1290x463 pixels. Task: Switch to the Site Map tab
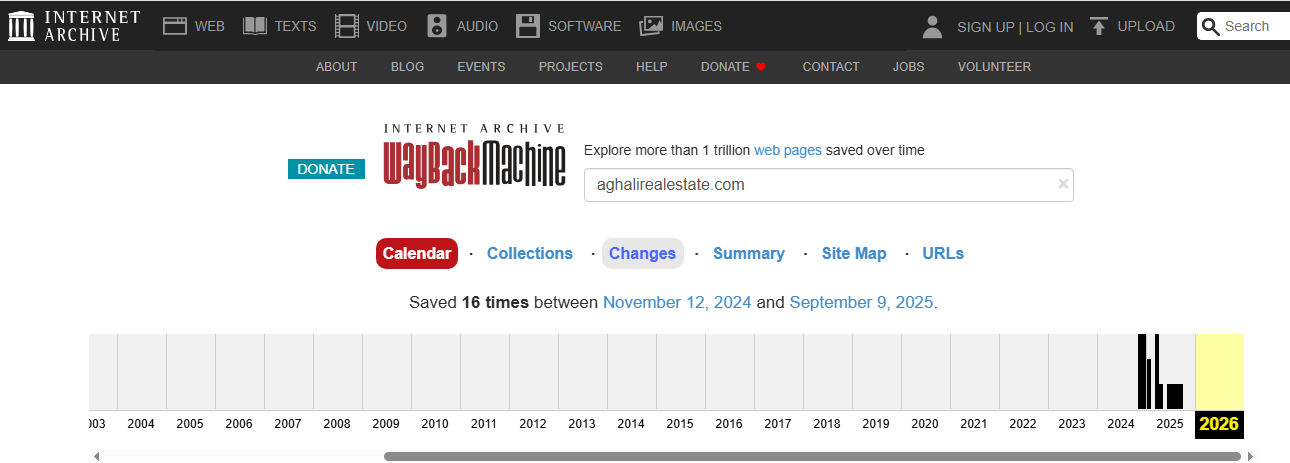(x=854, y=253)
